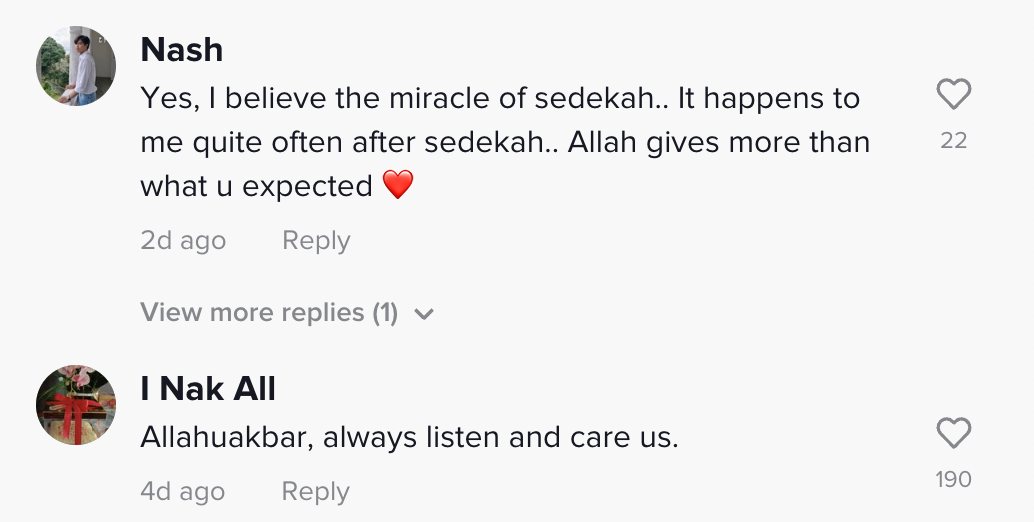Visit the I Nak All username link

tap(208, 389)
